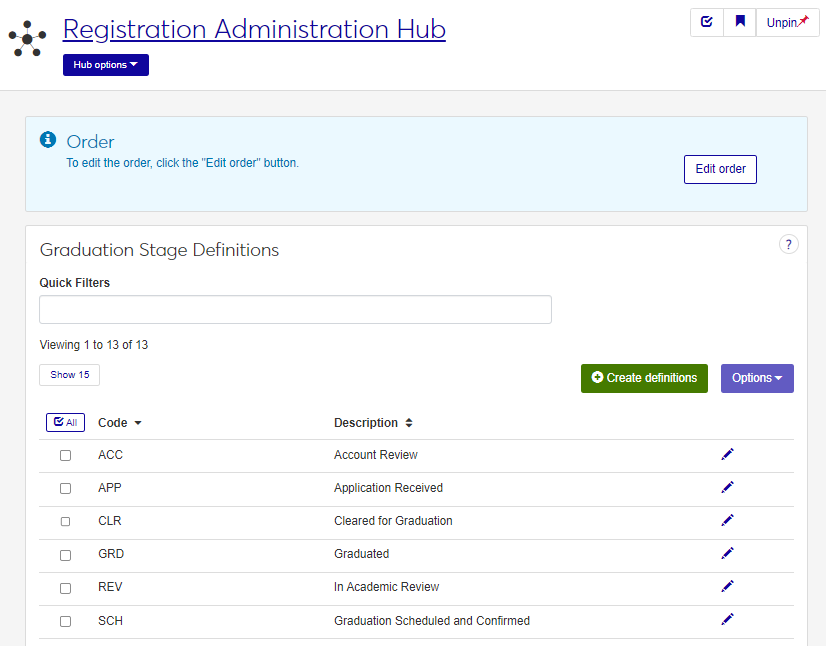Sort the table by Description column
This screenshot has width=826, height=646.
(373, 423)
